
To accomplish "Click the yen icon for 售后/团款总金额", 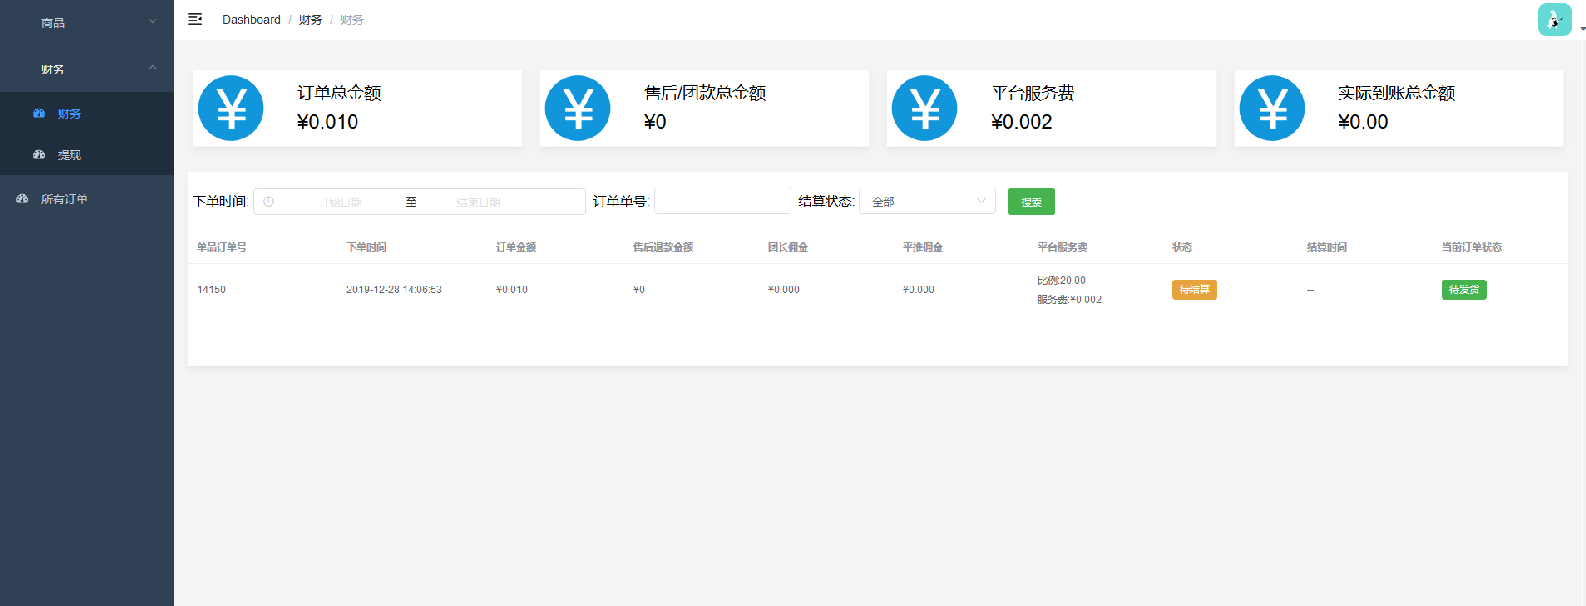I will 578,108.
